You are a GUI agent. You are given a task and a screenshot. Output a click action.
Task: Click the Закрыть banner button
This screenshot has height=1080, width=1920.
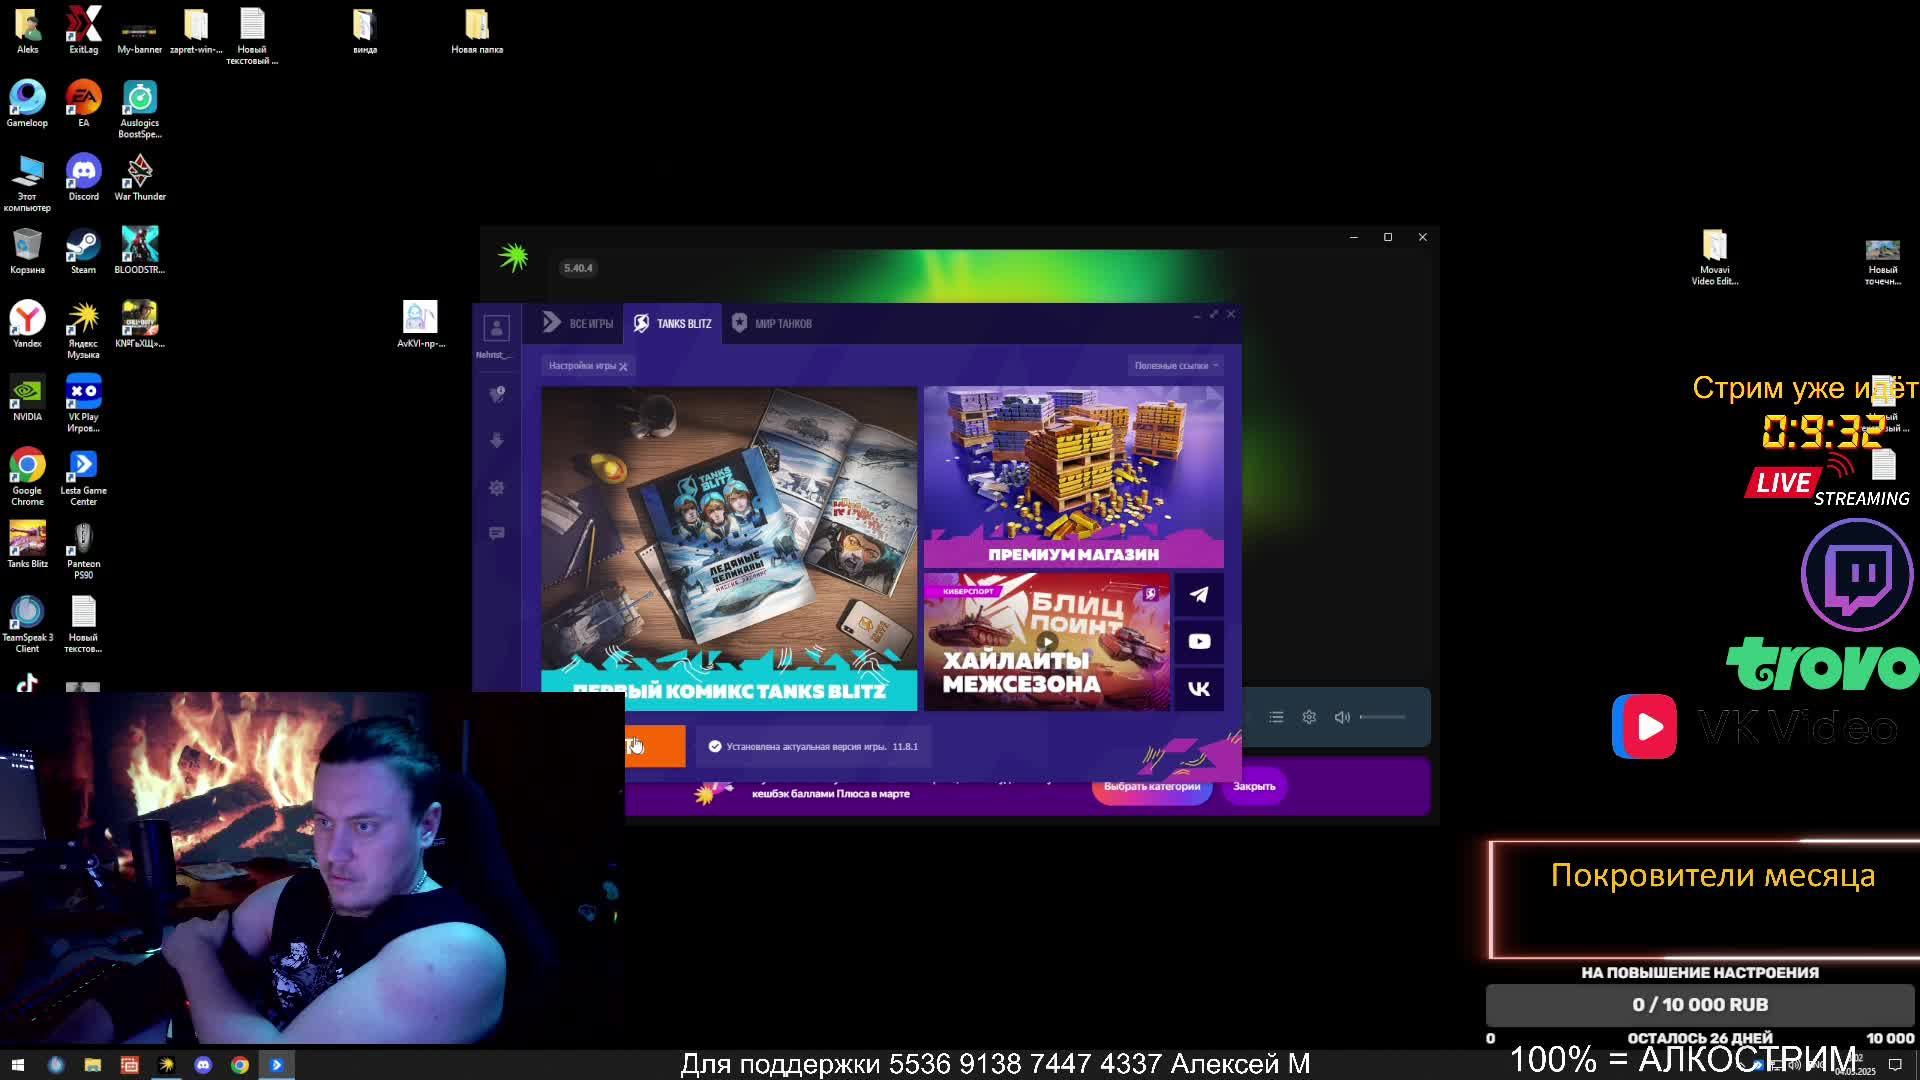click(x=1254, y=787)
